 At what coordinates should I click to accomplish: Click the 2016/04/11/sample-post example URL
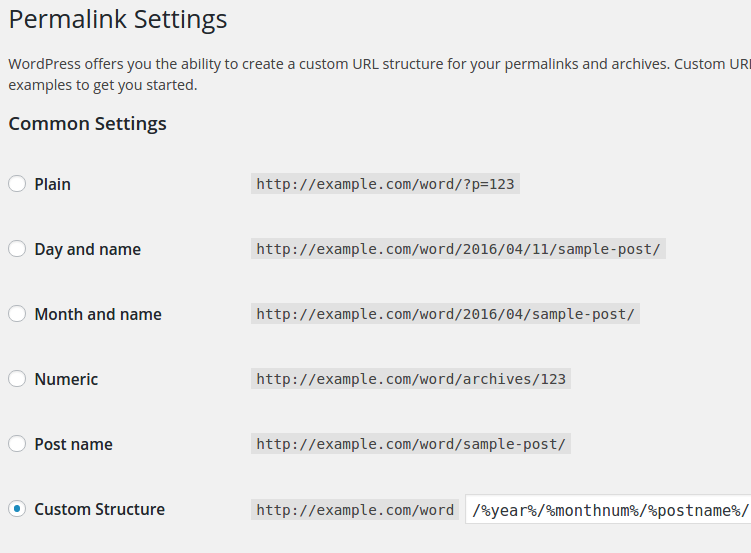pos(458,249)
